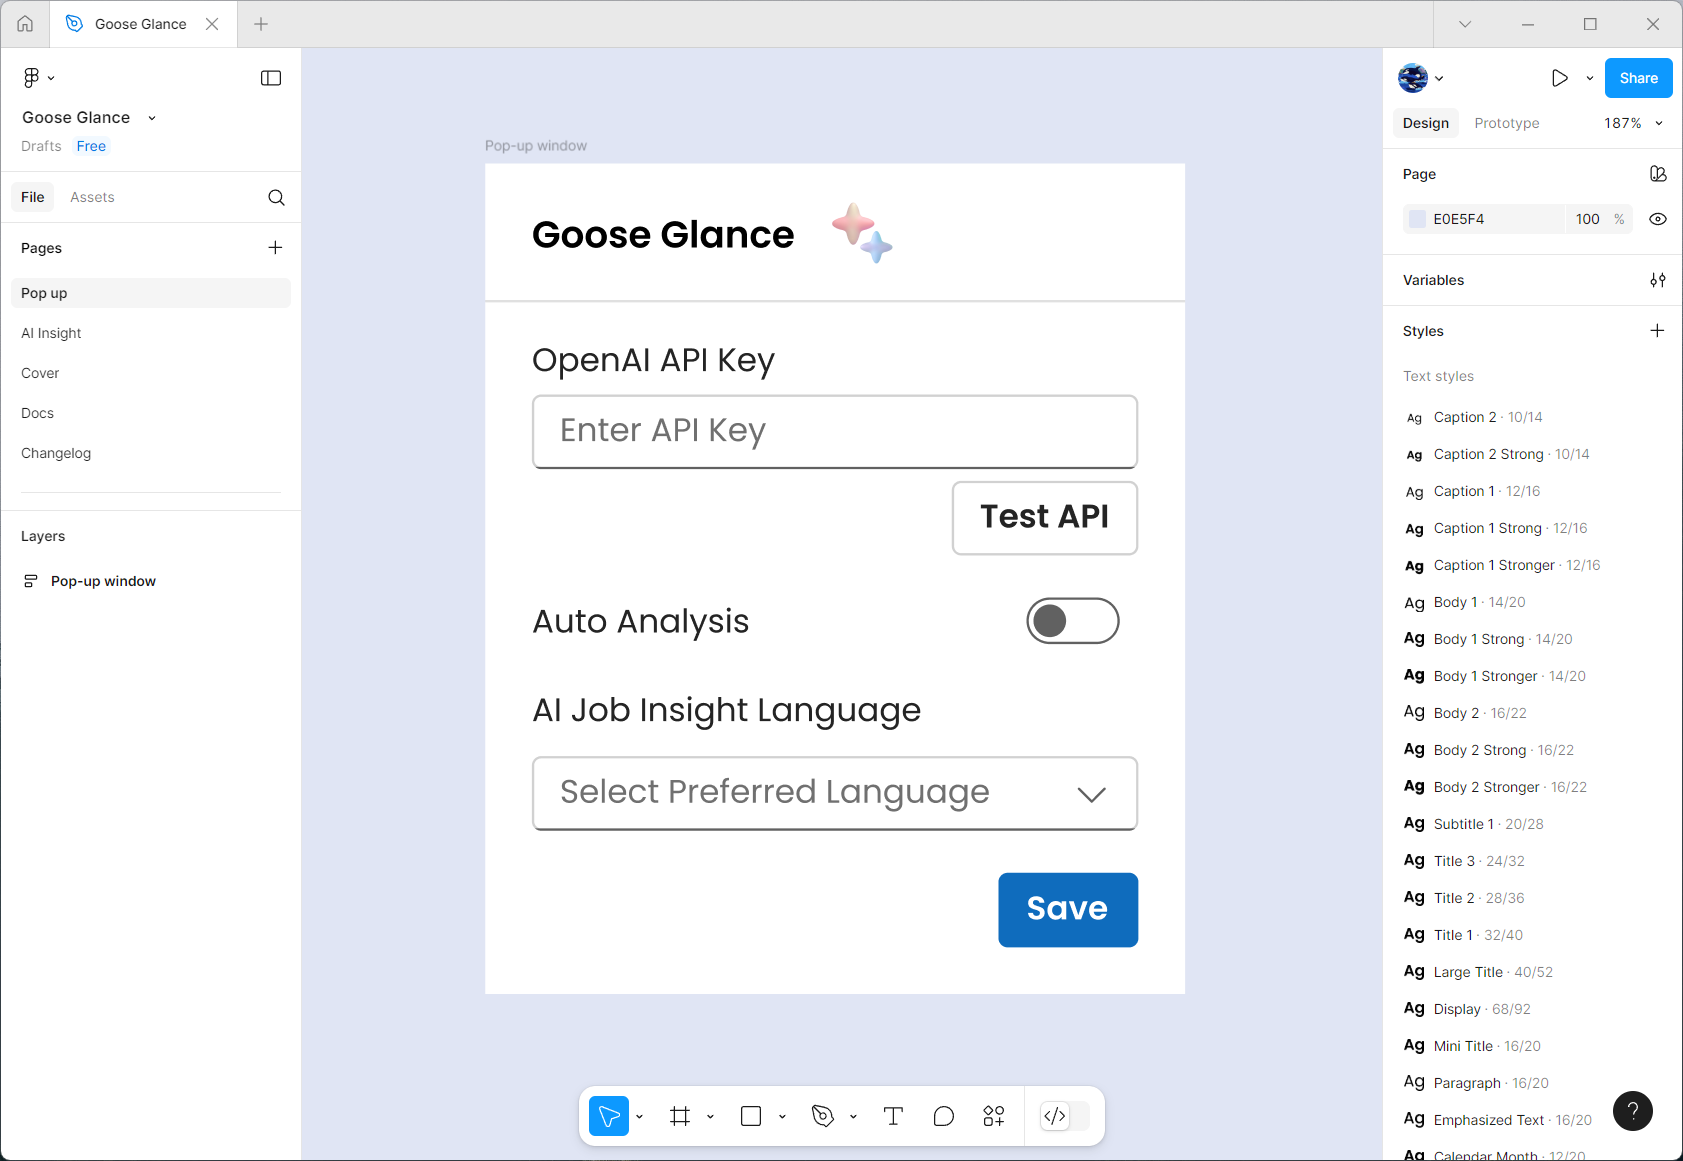Select the Frame tool
Viewport: 1683px width, 1161px height.
click(680, 1116)
